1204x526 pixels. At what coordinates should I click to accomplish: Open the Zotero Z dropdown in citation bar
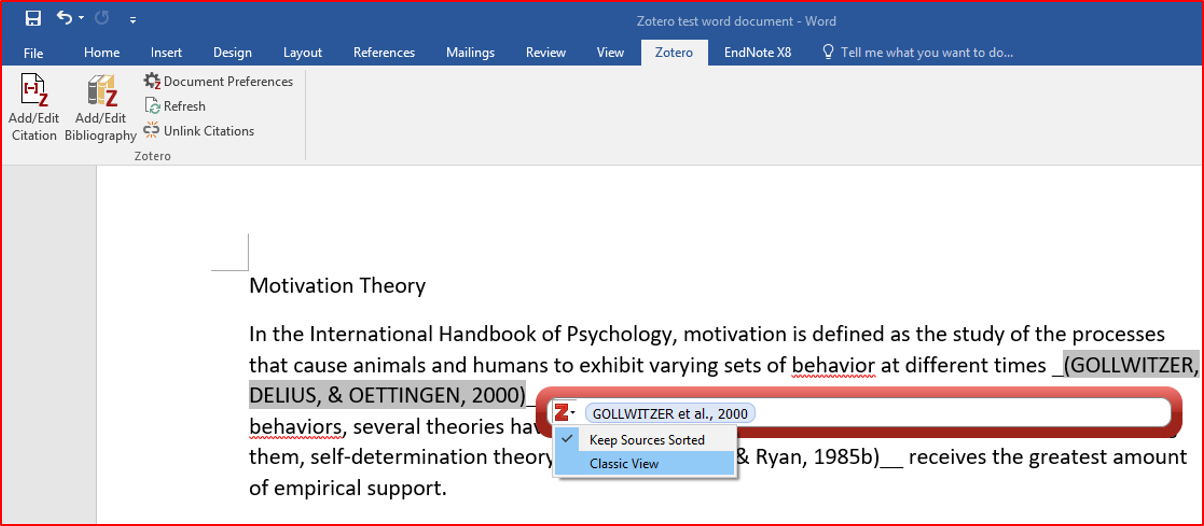tap(566, 413)
